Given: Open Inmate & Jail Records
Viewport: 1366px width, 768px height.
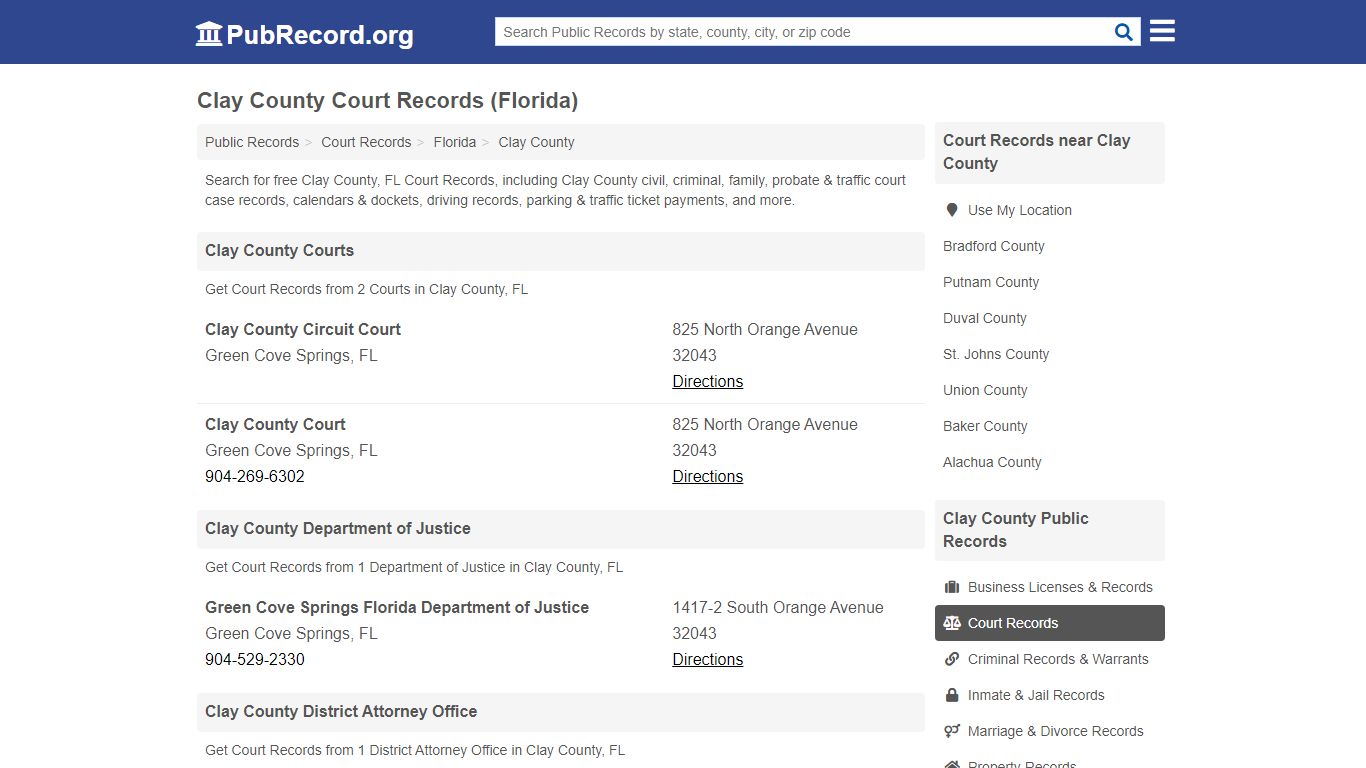Looking at the screenshot, I should [x=1050, y=695].
